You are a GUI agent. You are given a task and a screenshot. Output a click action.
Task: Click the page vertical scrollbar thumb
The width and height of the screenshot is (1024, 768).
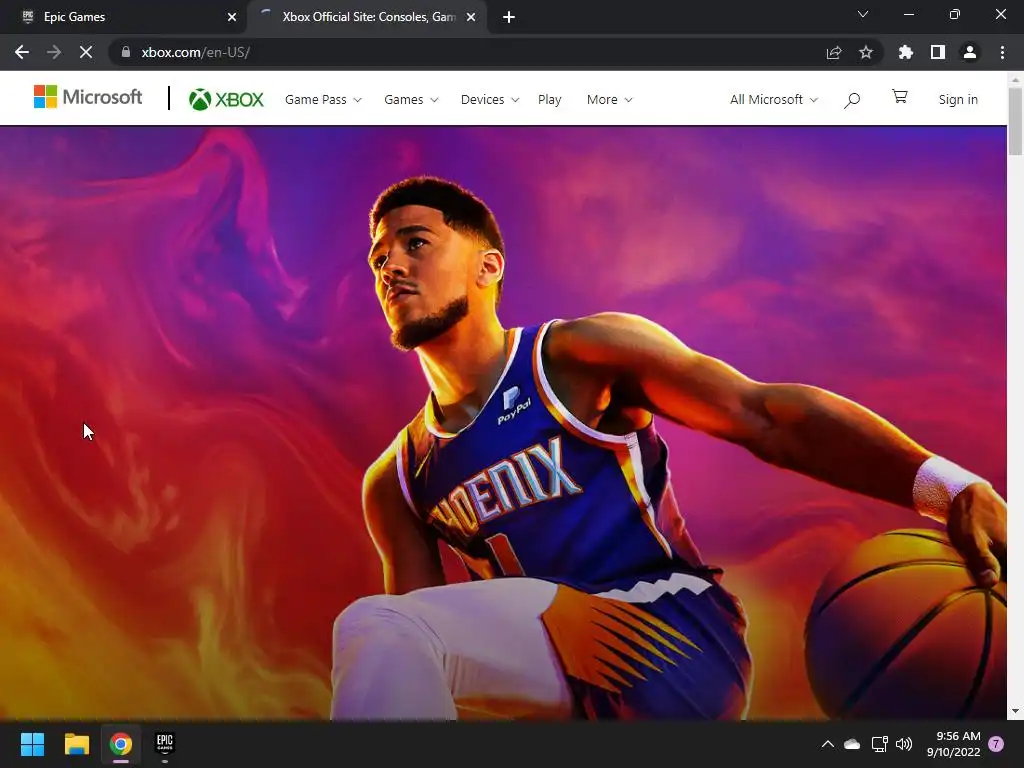click(x=1015, y=121)
